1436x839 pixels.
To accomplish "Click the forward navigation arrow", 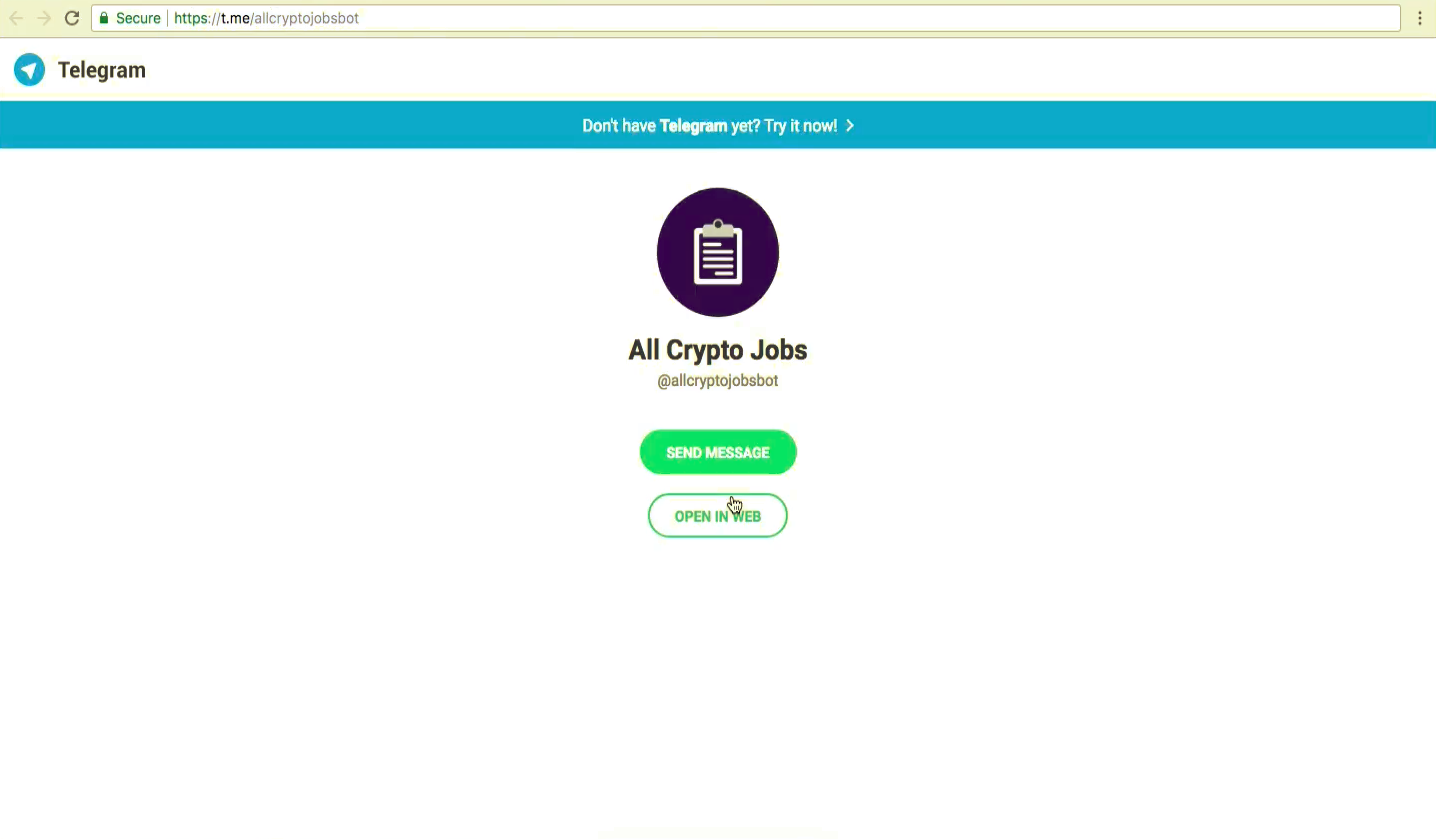I will pyautogui.click(x=43, y=18).
